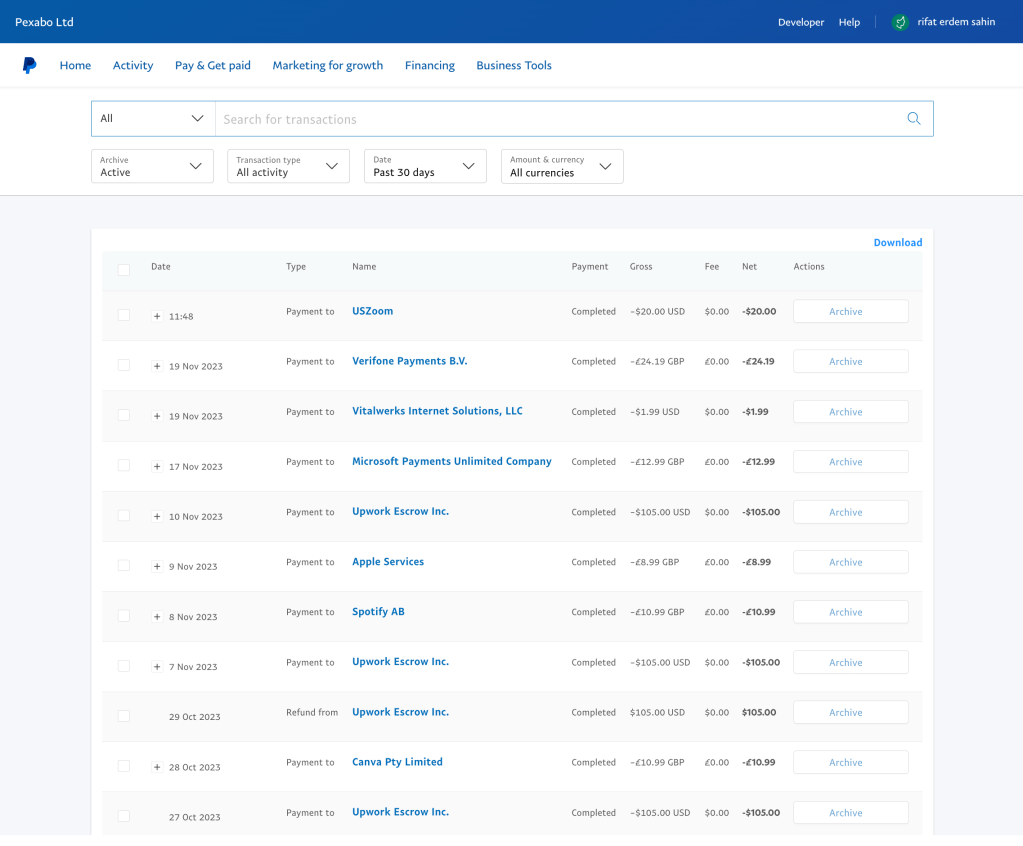Click the Download link
The image size is (1023, 846).
click(x=898, y=243)
